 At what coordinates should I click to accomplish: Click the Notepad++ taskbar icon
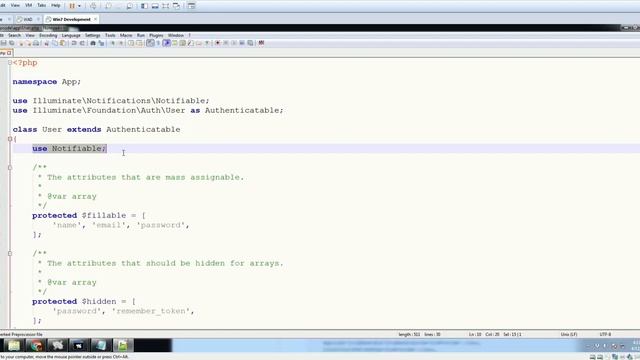point(122,345)
